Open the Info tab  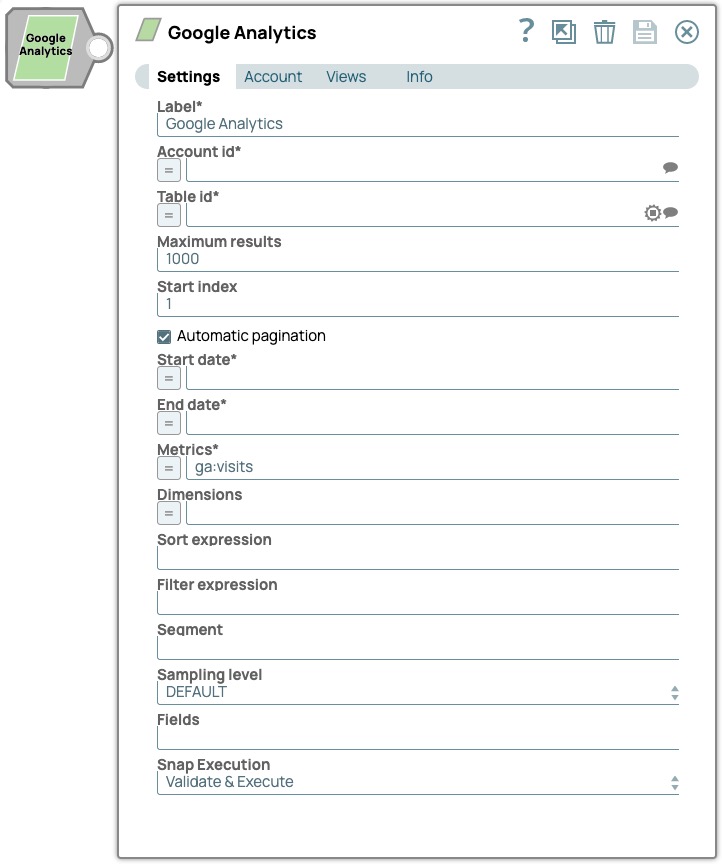pos(418,76)
